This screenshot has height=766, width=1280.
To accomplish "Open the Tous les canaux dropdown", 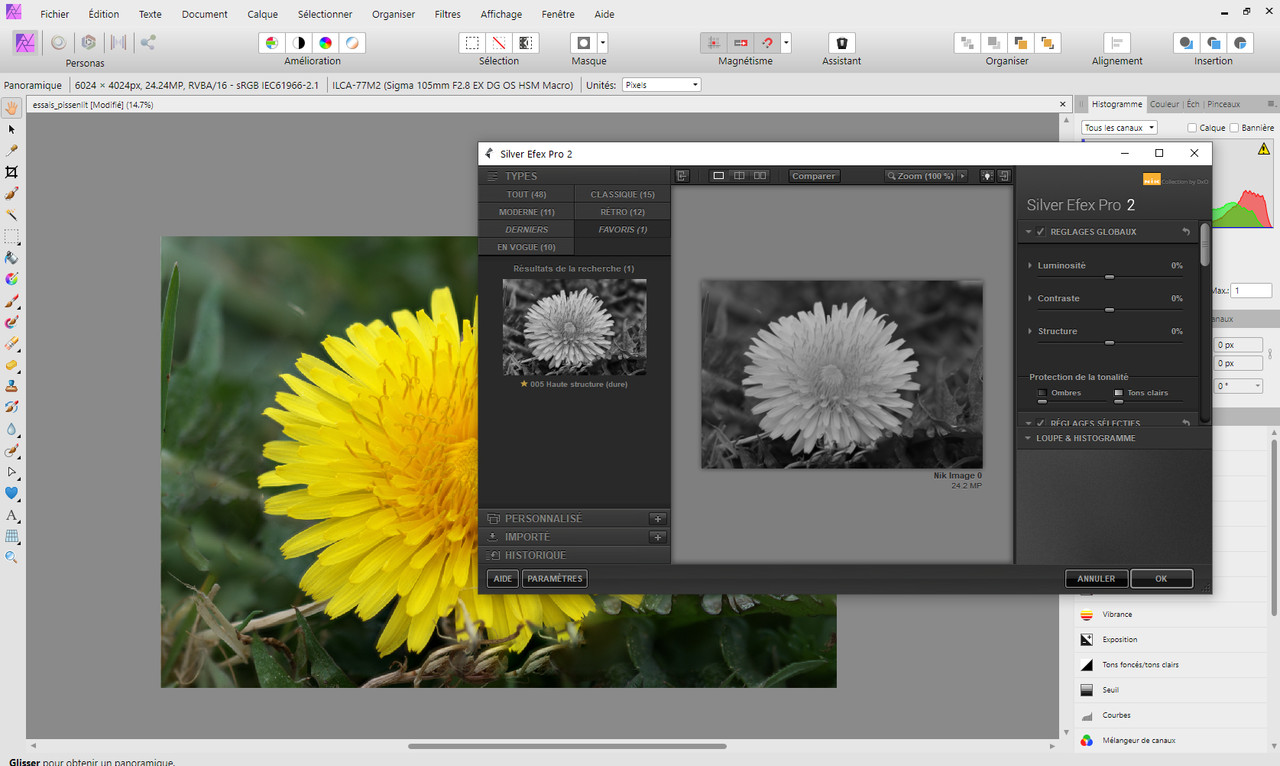I will [1120, 128].
